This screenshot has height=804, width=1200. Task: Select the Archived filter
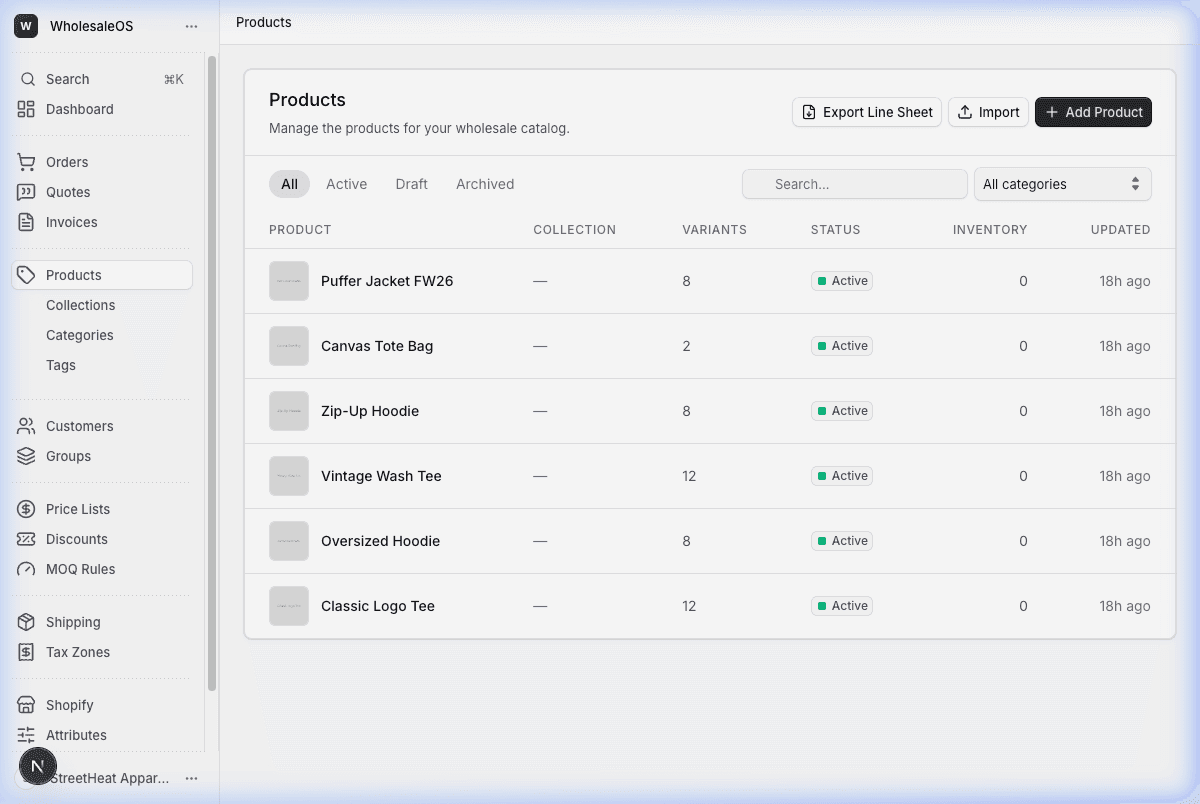tap(484, 184)
